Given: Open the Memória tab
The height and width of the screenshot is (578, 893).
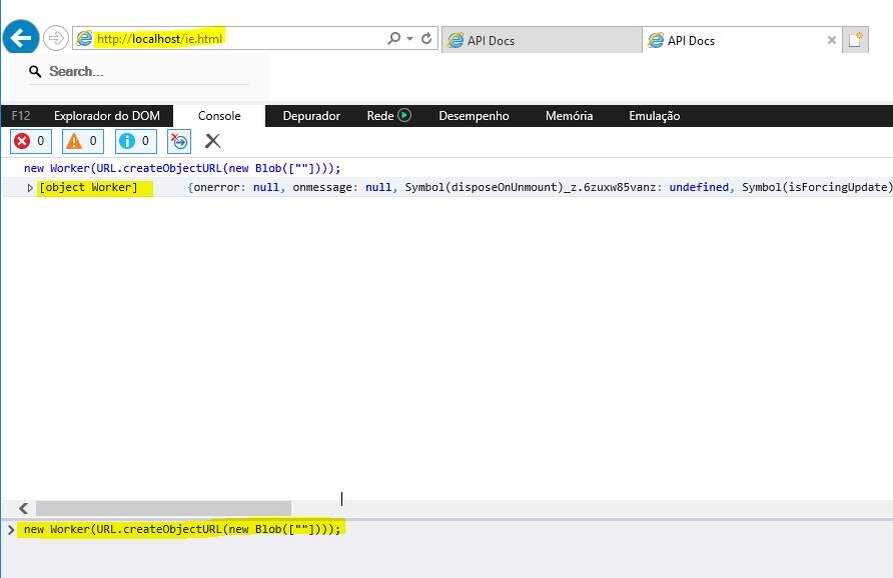Looking at the screenshot, I should [x=569, y=116].
